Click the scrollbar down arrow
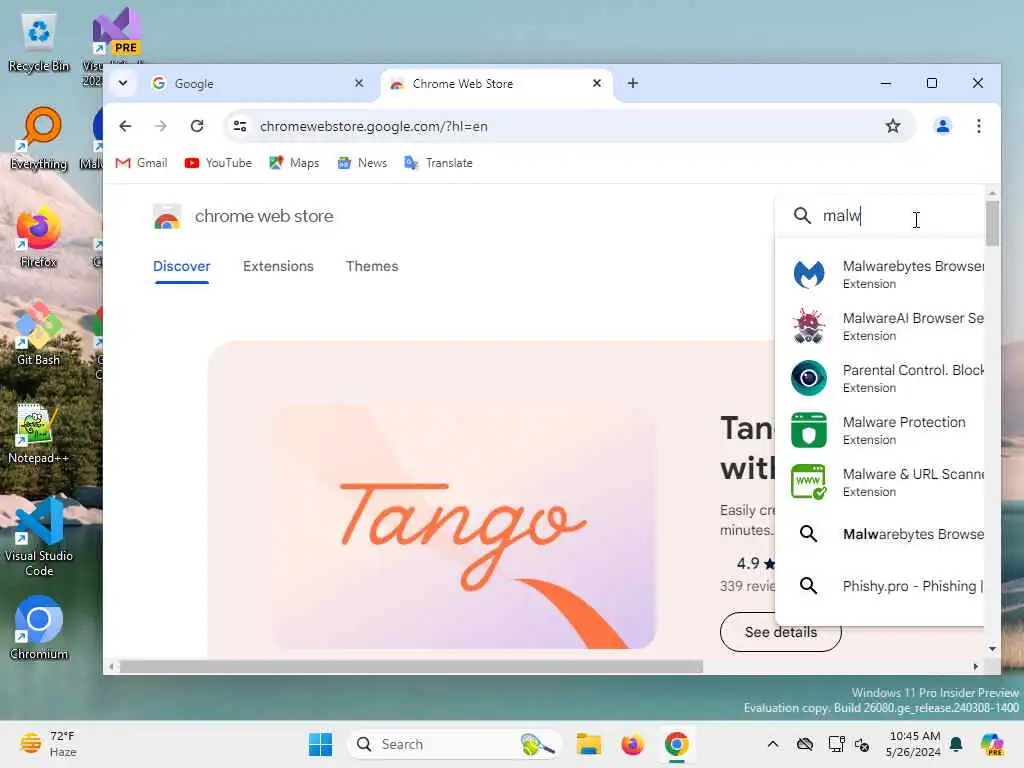Image resolution: width=1024 pixels, height=768 pixels. (992, 649)
